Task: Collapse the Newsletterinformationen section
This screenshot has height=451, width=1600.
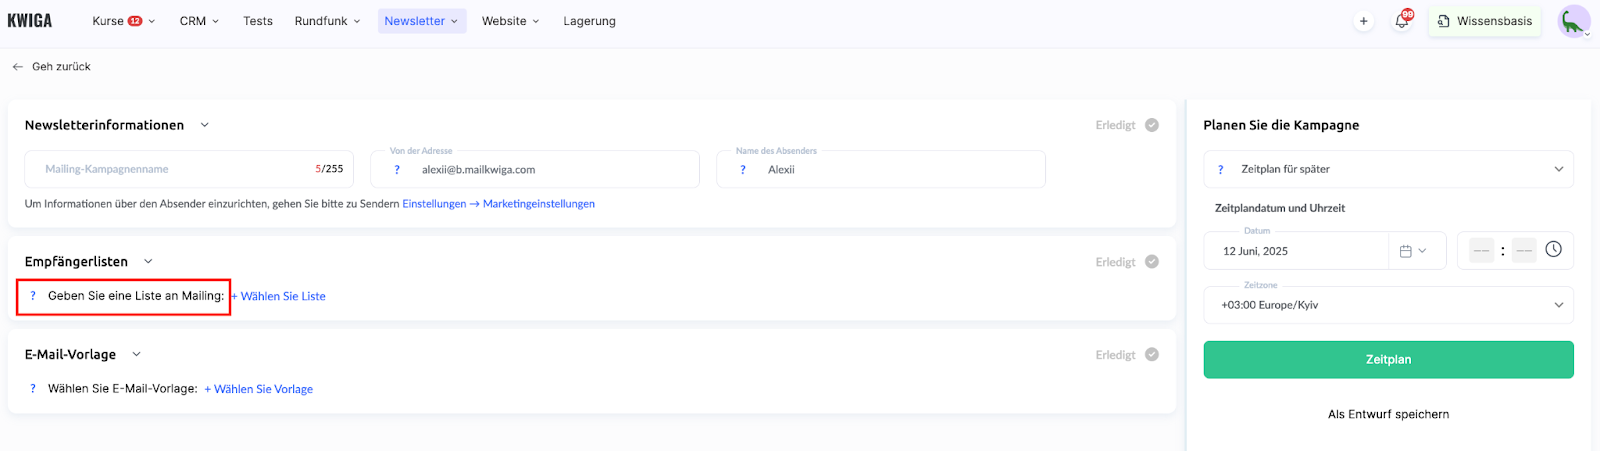Action: [205, 125]
